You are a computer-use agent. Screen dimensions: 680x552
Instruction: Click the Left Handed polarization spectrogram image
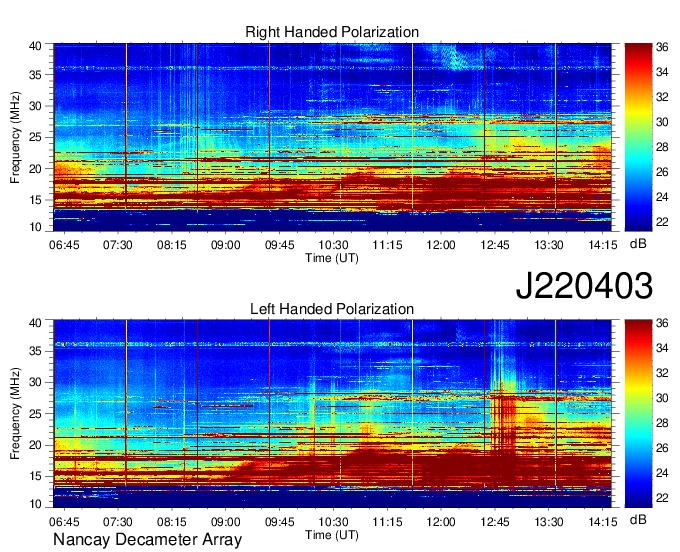point(332,414)
